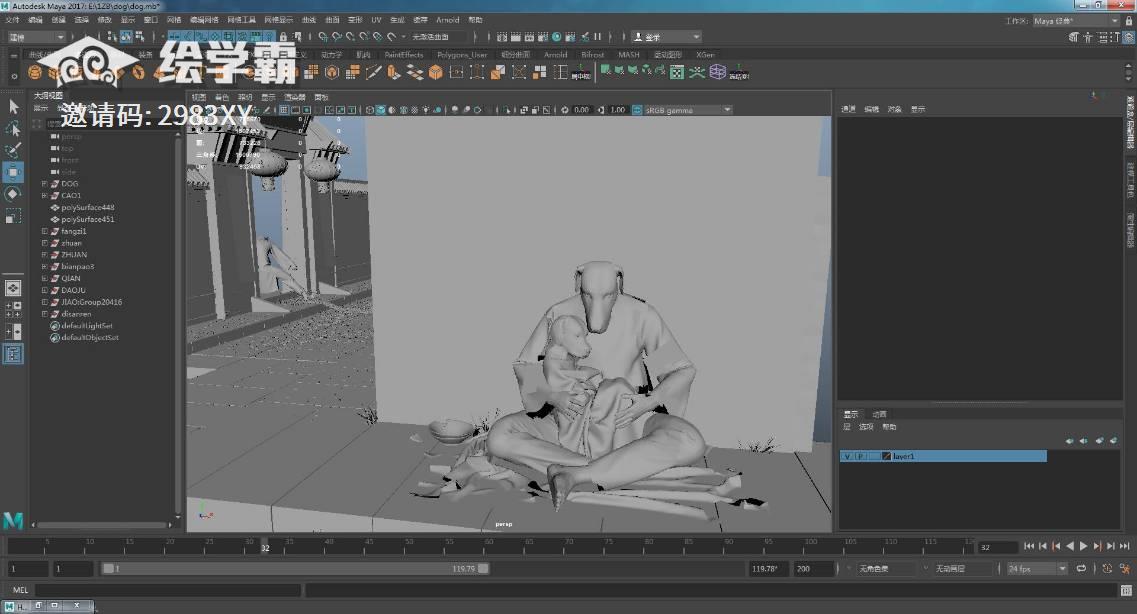This screenshot has height=614, width=1137.
Task: Switch to the MASH shelf tab
Action: coord(628,55)
